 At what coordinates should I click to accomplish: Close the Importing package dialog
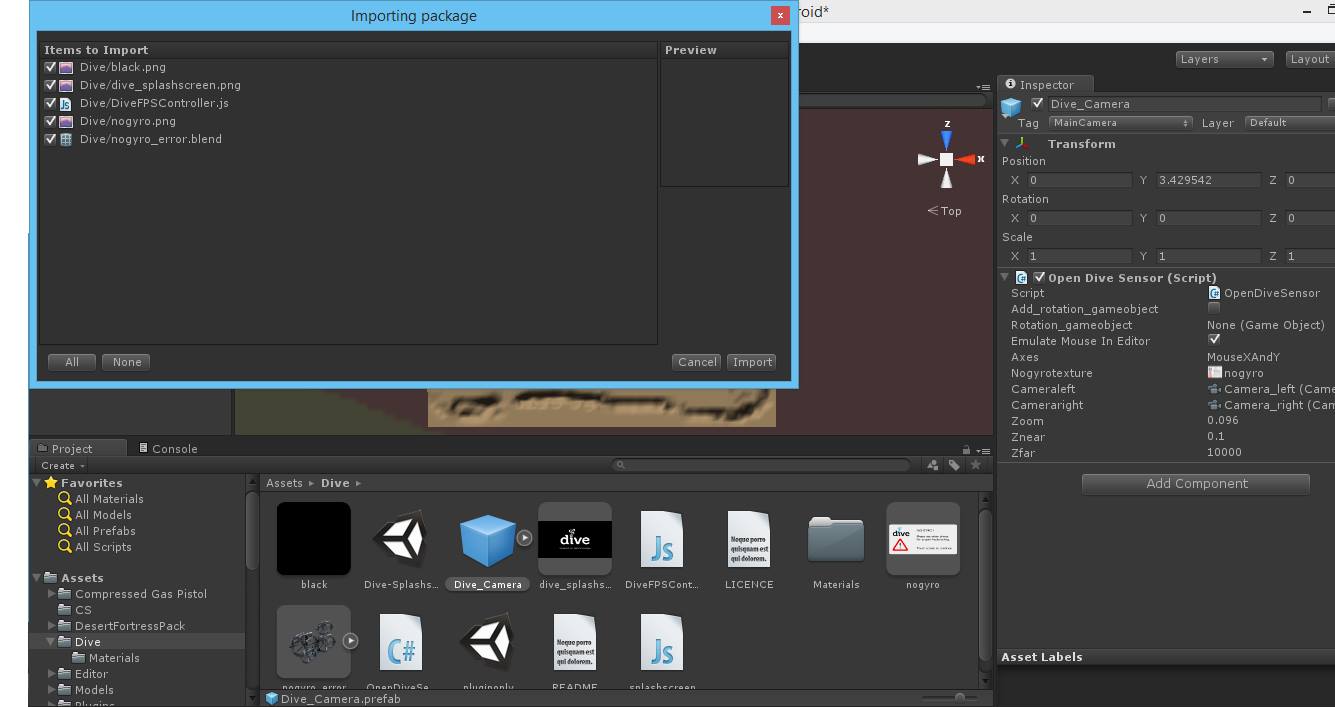(781, 16)
